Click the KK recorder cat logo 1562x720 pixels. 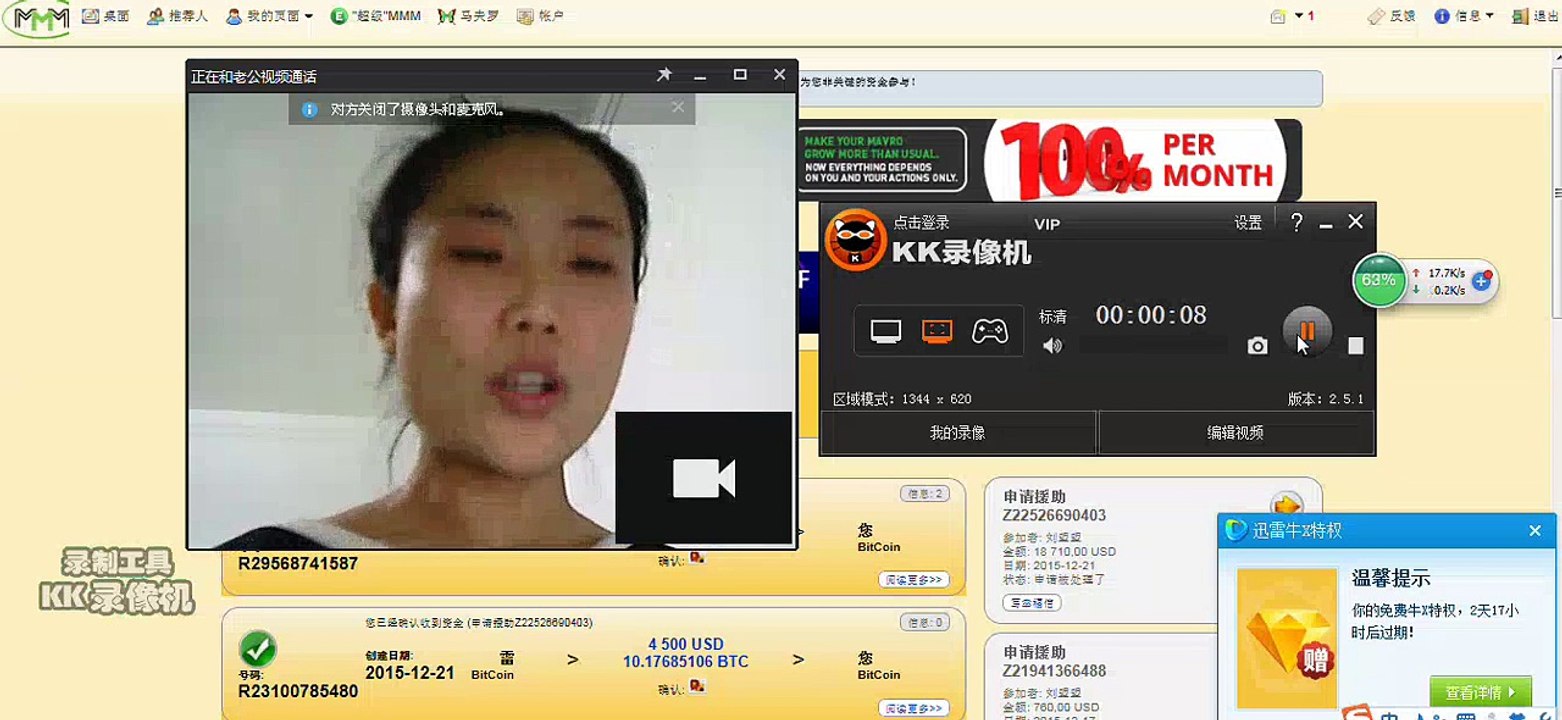click(x=855, y=240)
